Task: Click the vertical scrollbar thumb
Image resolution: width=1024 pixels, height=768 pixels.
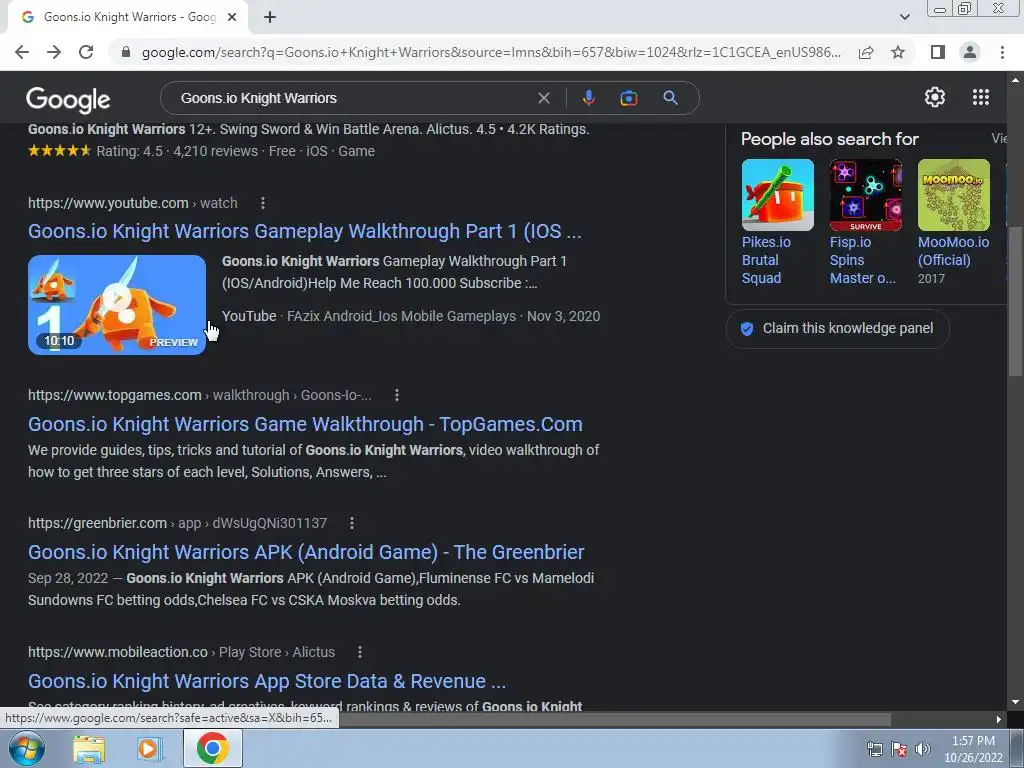Action: (x=1015, y=302)
